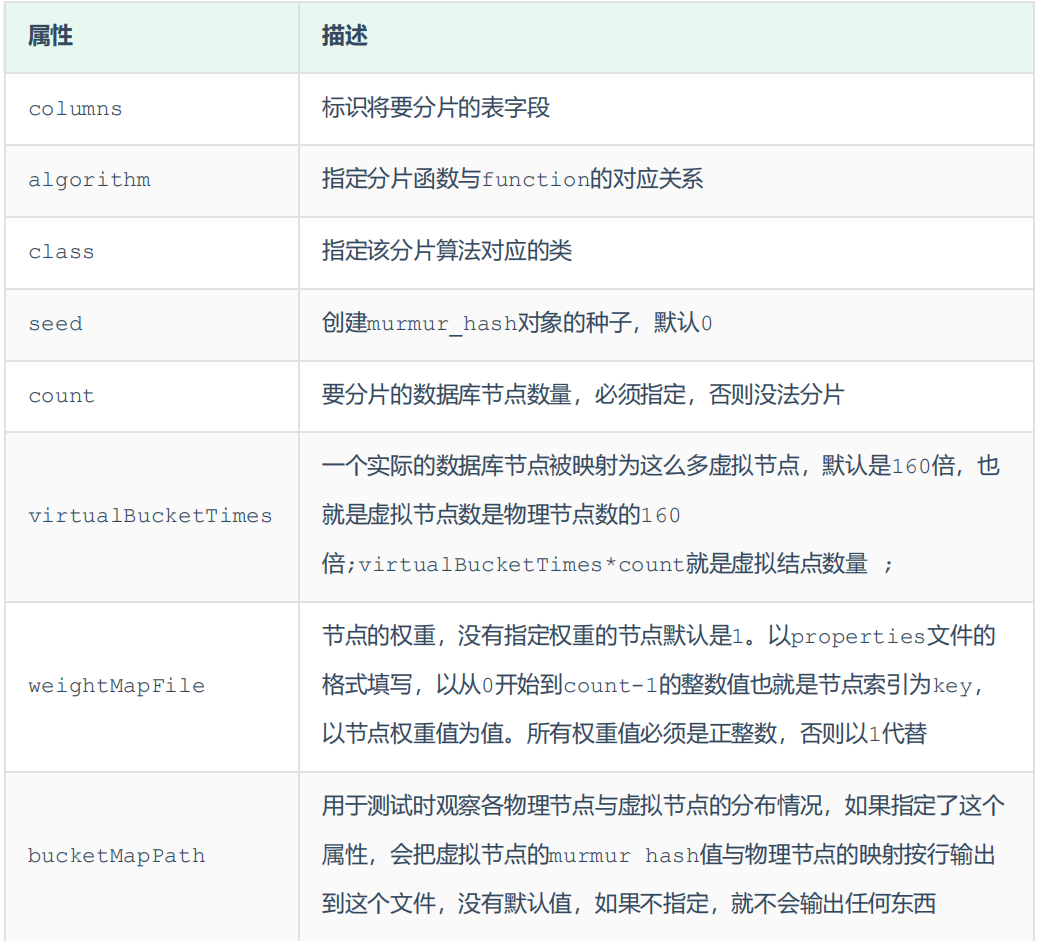Viewport: 1038px width, 941px height.
Task: Select the columns attribute name
Action: coord(75,109)
